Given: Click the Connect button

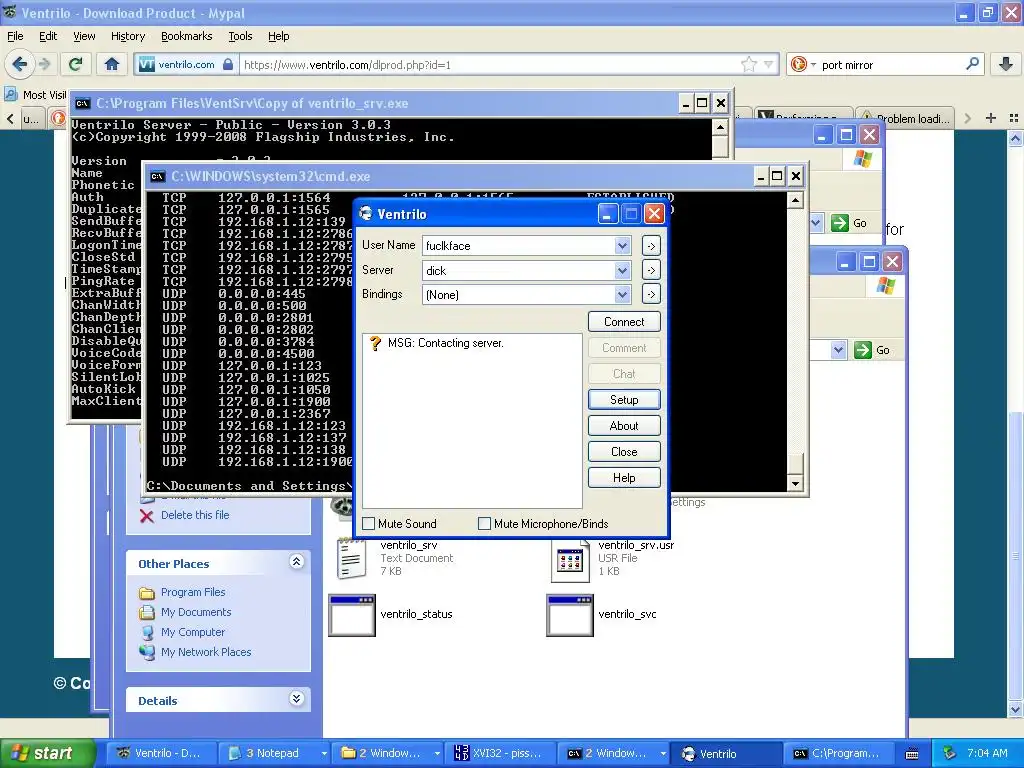Looking at the screenshot, I should point(624,321).
